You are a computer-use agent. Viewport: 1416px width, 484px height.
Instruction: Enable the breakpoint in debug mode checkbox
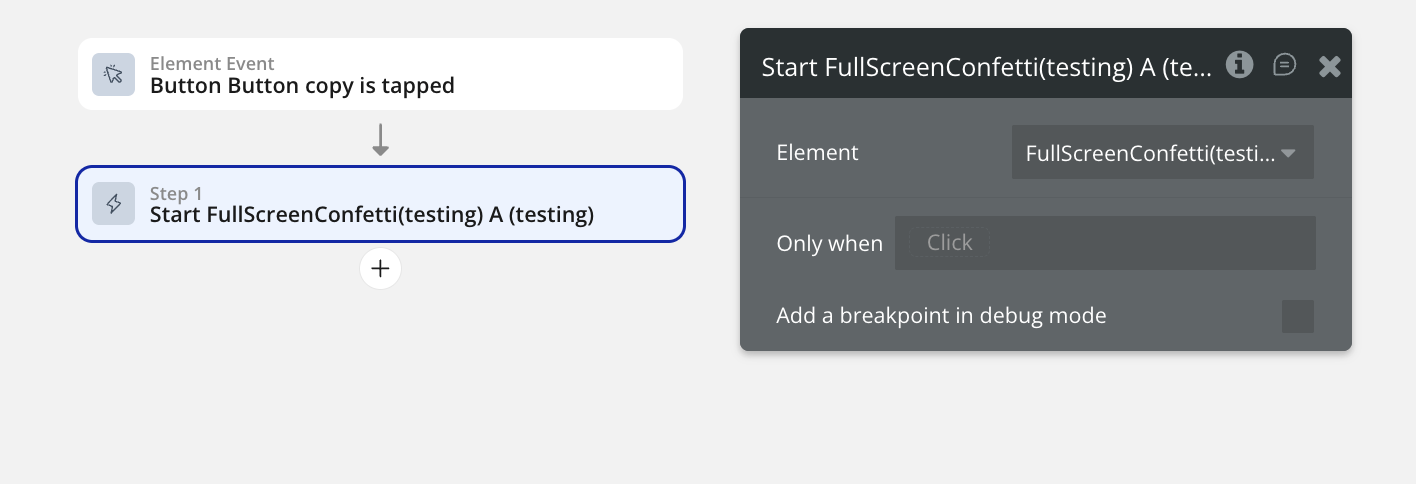coord(1297,316)
